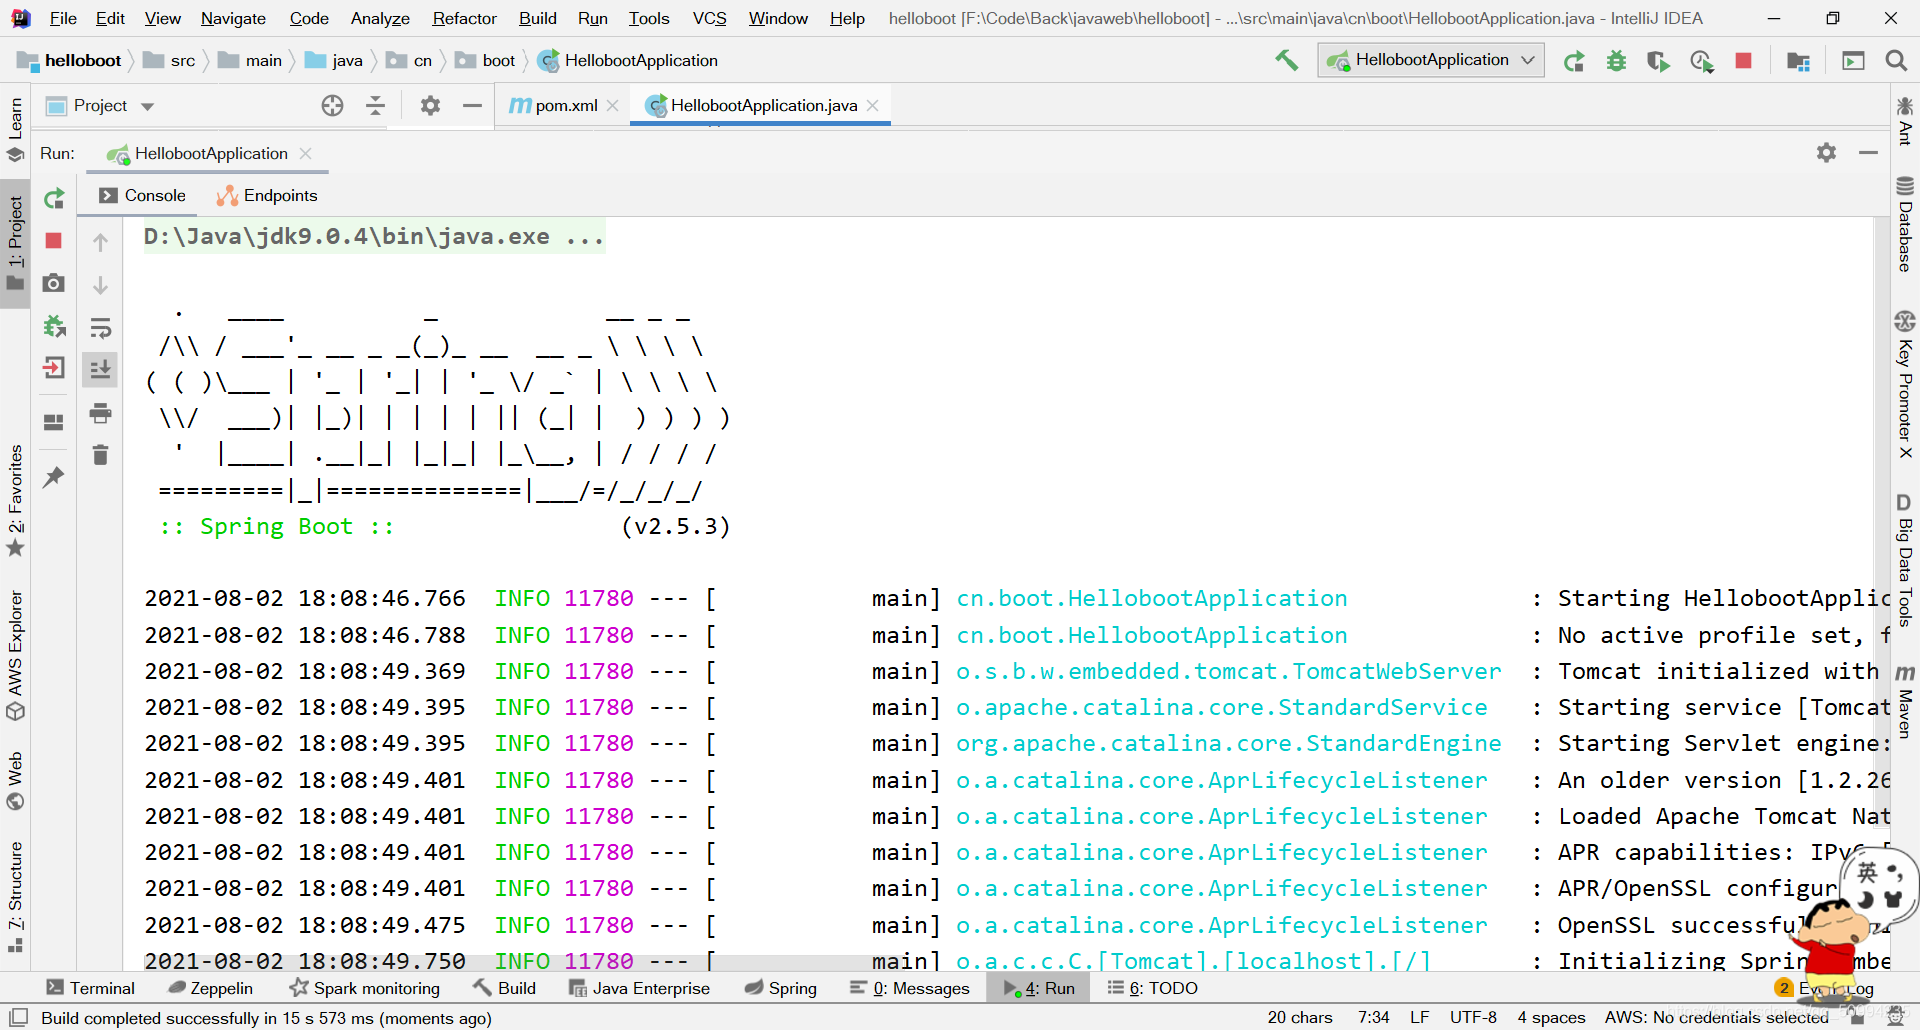Open the File menu
The height and width of the screenshot is (1030, 1920).
tap(63, 18)
